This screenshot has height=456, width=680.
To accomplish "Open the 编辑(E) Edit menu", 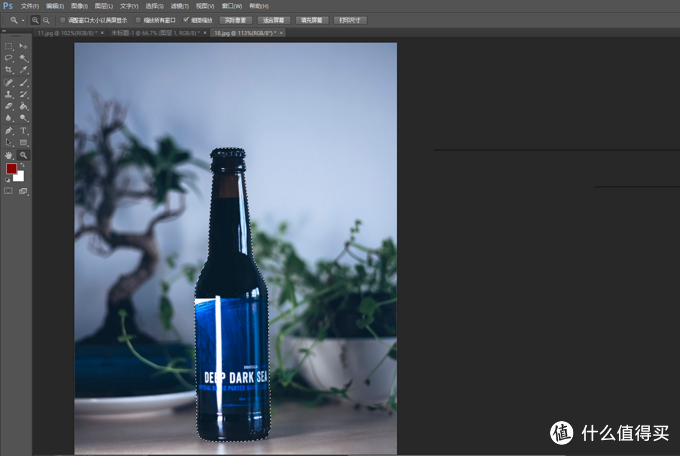I will pos(55,6).
